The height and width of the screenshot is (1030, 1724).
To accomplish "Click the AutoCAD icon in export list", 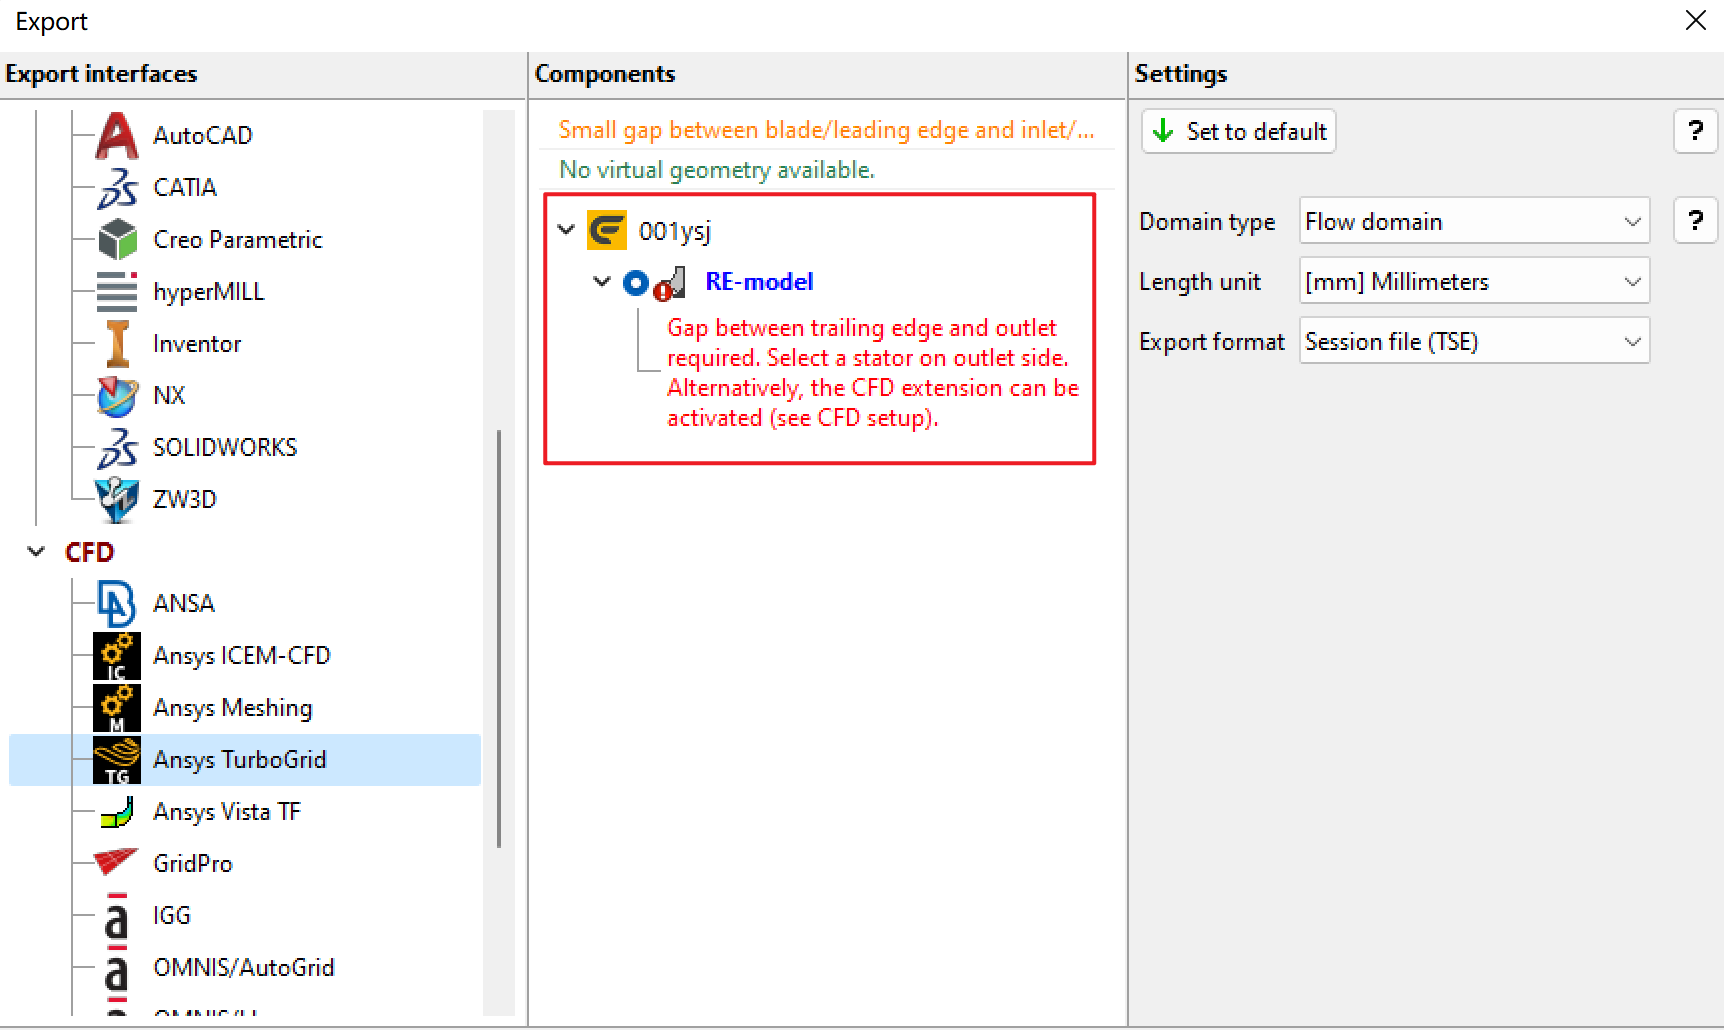I will [x=117, y=135].
